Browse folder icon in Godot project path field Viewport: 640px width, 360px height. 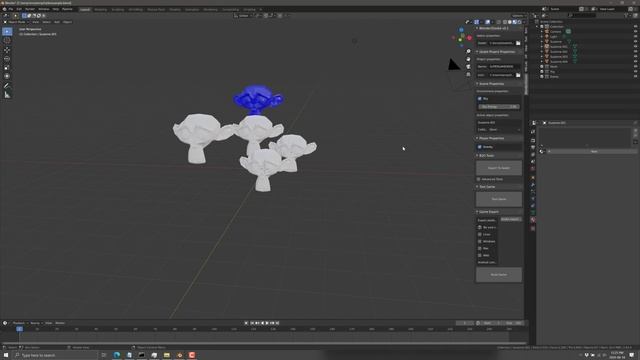point(518,75)
